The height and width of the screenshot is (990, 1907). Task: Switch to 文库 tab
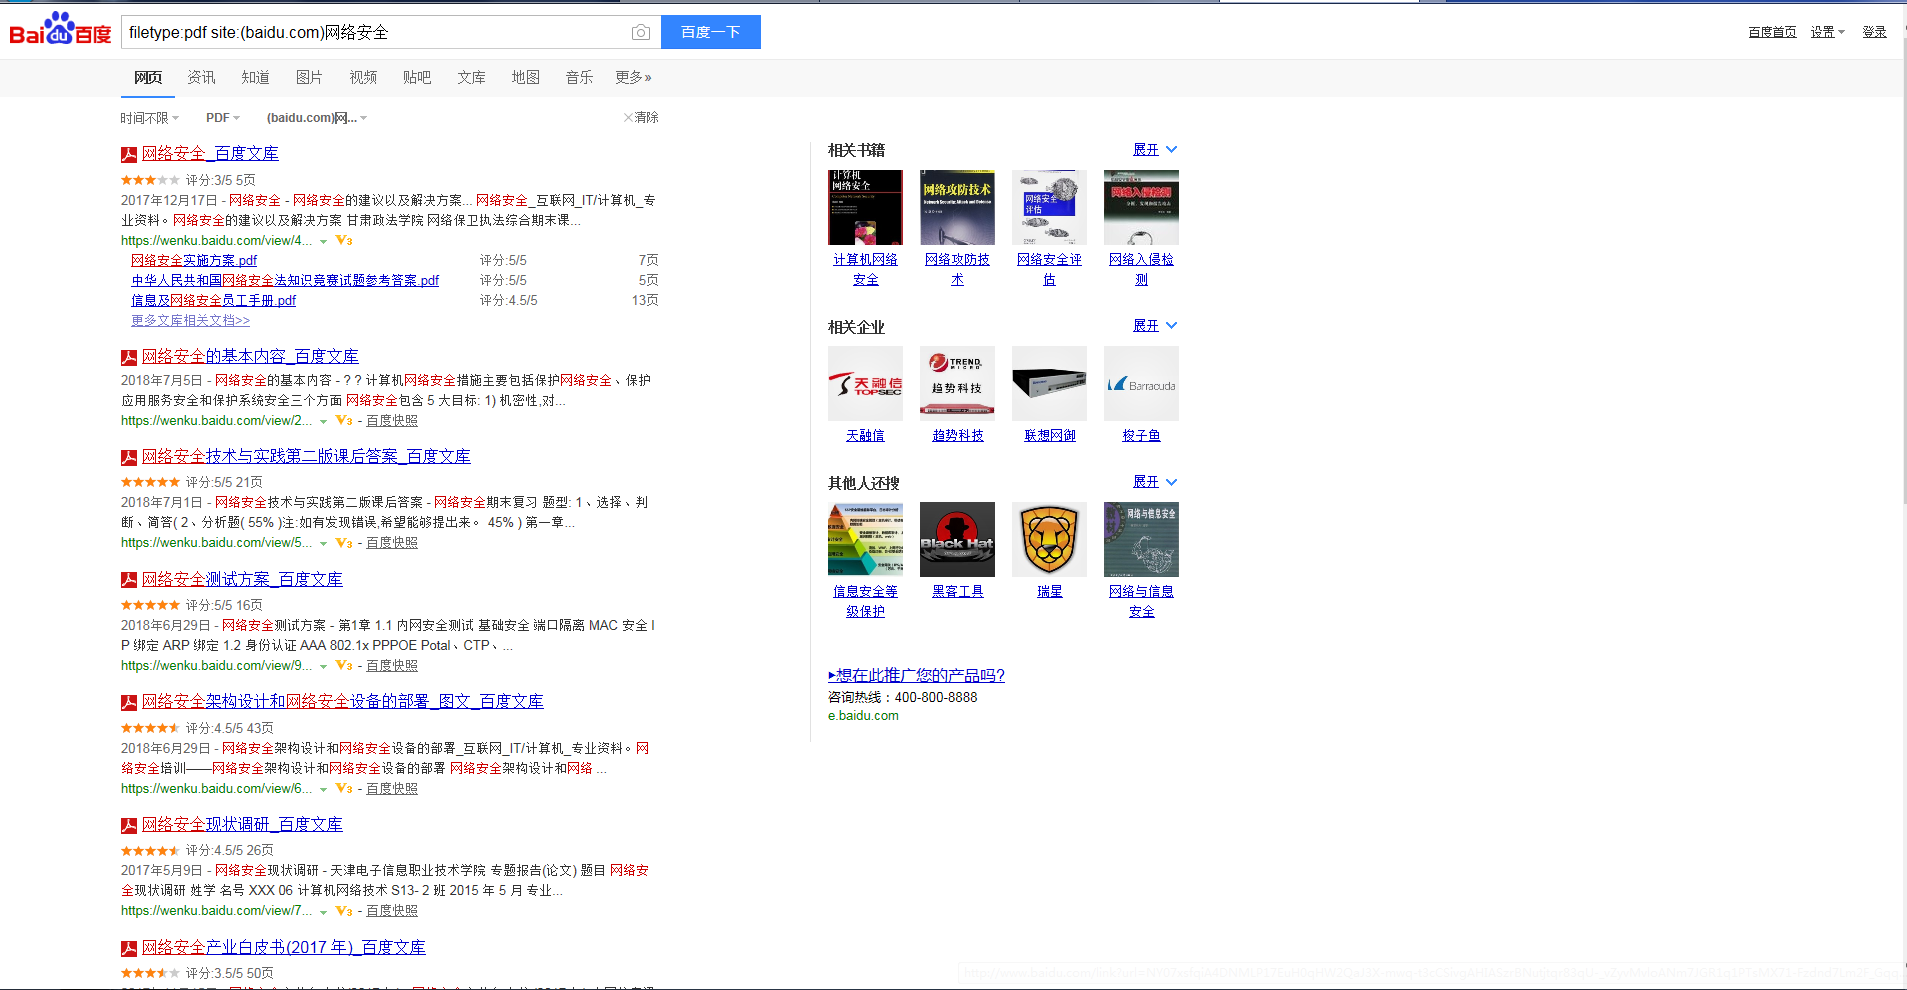tap(471, 77)
